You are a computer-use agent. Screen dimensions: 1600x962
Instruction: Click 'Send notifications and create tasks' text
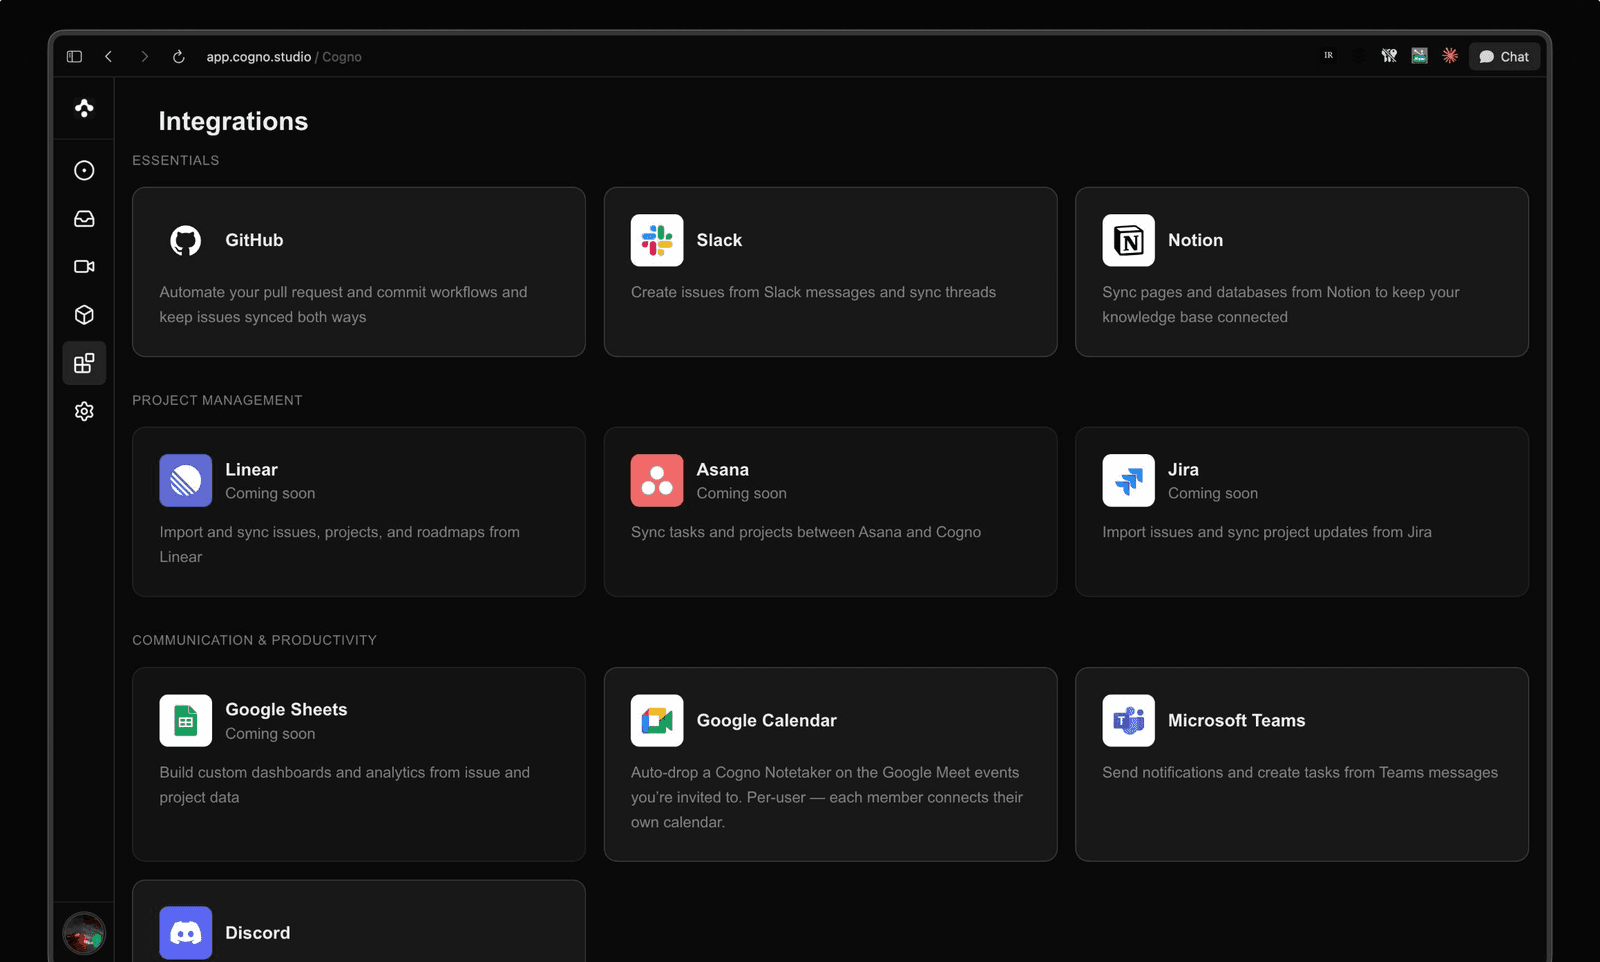click(x=1300, y=773)
